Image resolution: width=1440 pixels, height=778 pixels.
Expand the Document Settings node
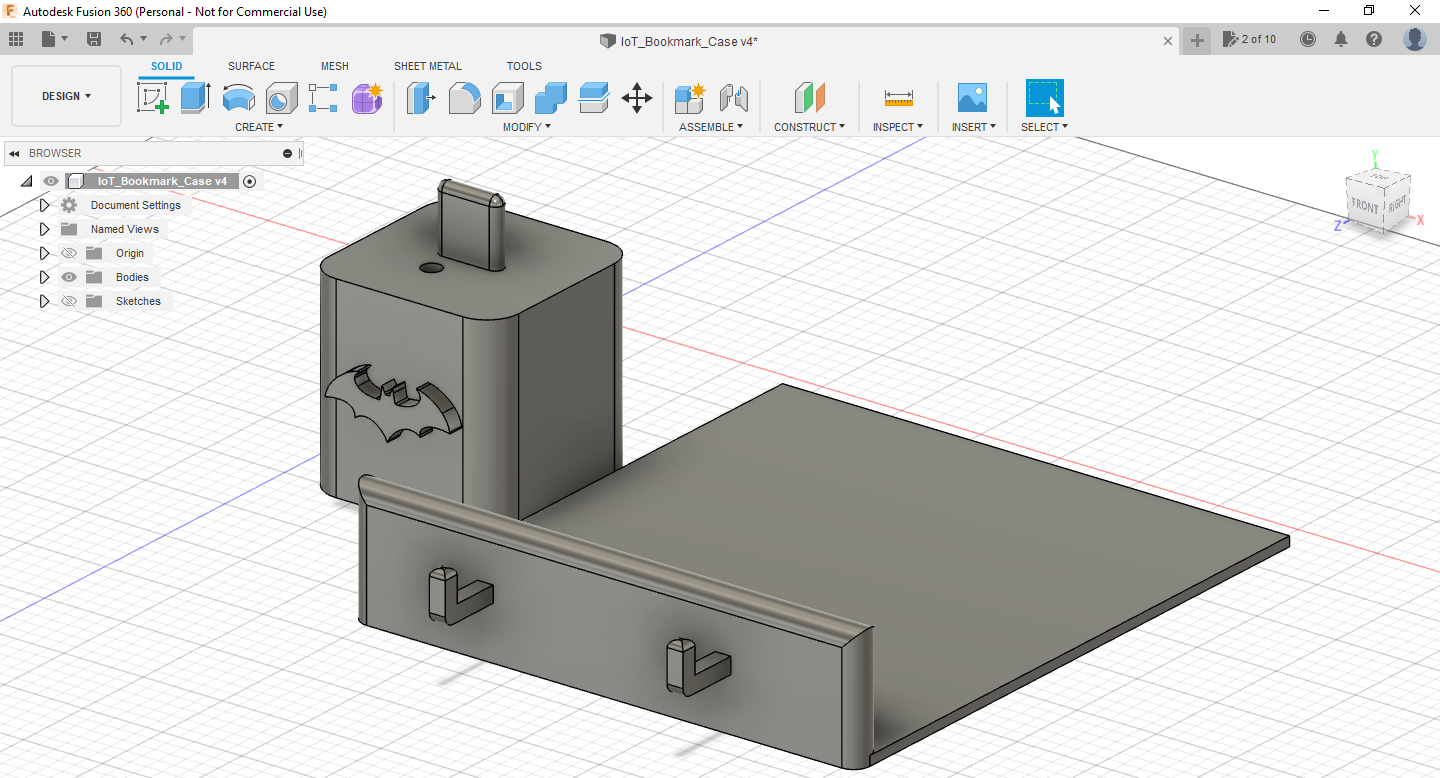tap(44, 204)
